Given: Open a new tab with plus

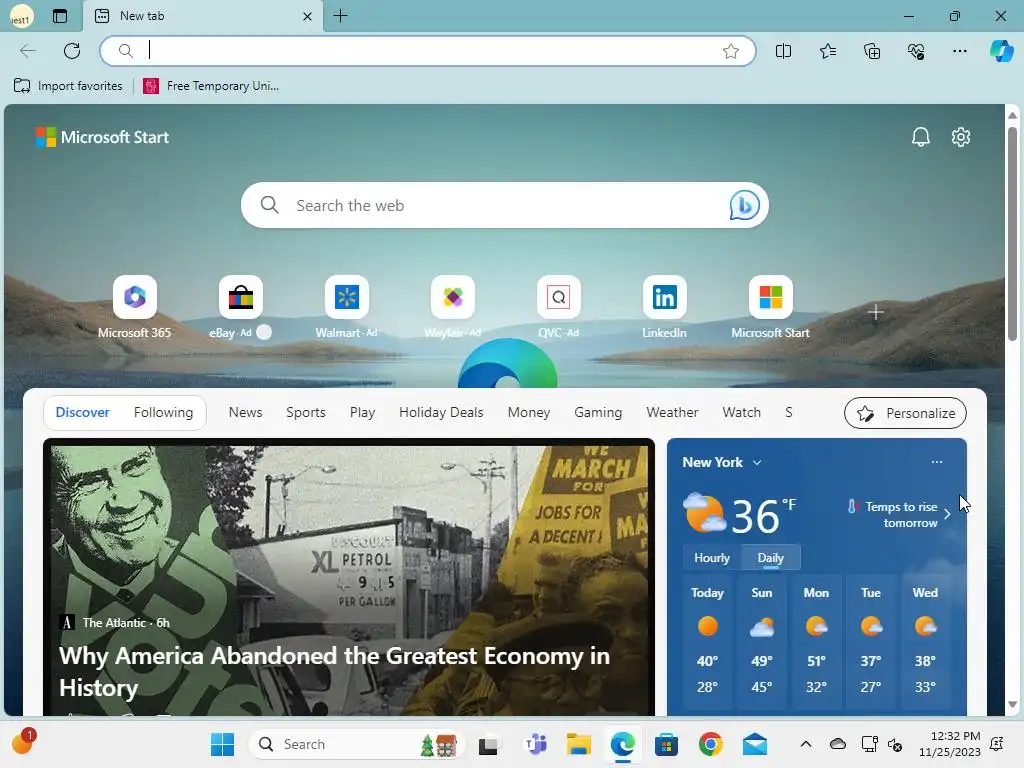Looking at the screenshot, I should [x=340, y=16].
